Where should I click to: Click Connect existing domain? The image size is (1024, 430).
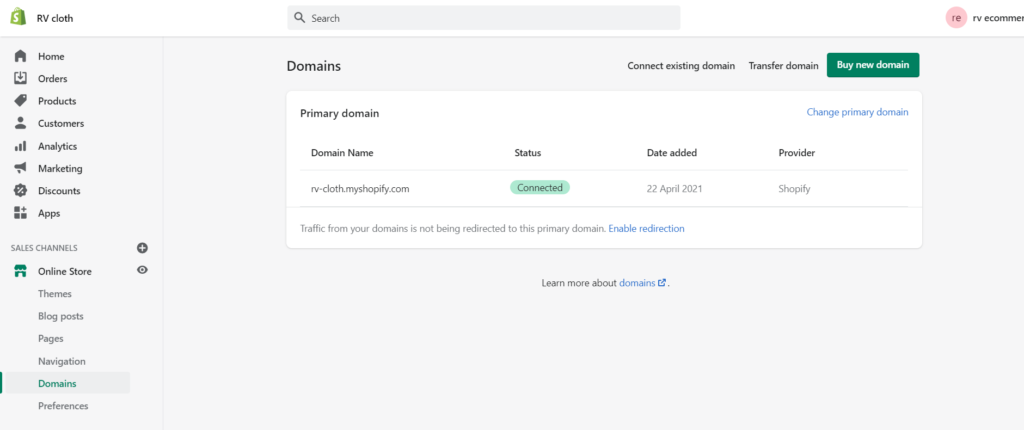click(681, 65)
